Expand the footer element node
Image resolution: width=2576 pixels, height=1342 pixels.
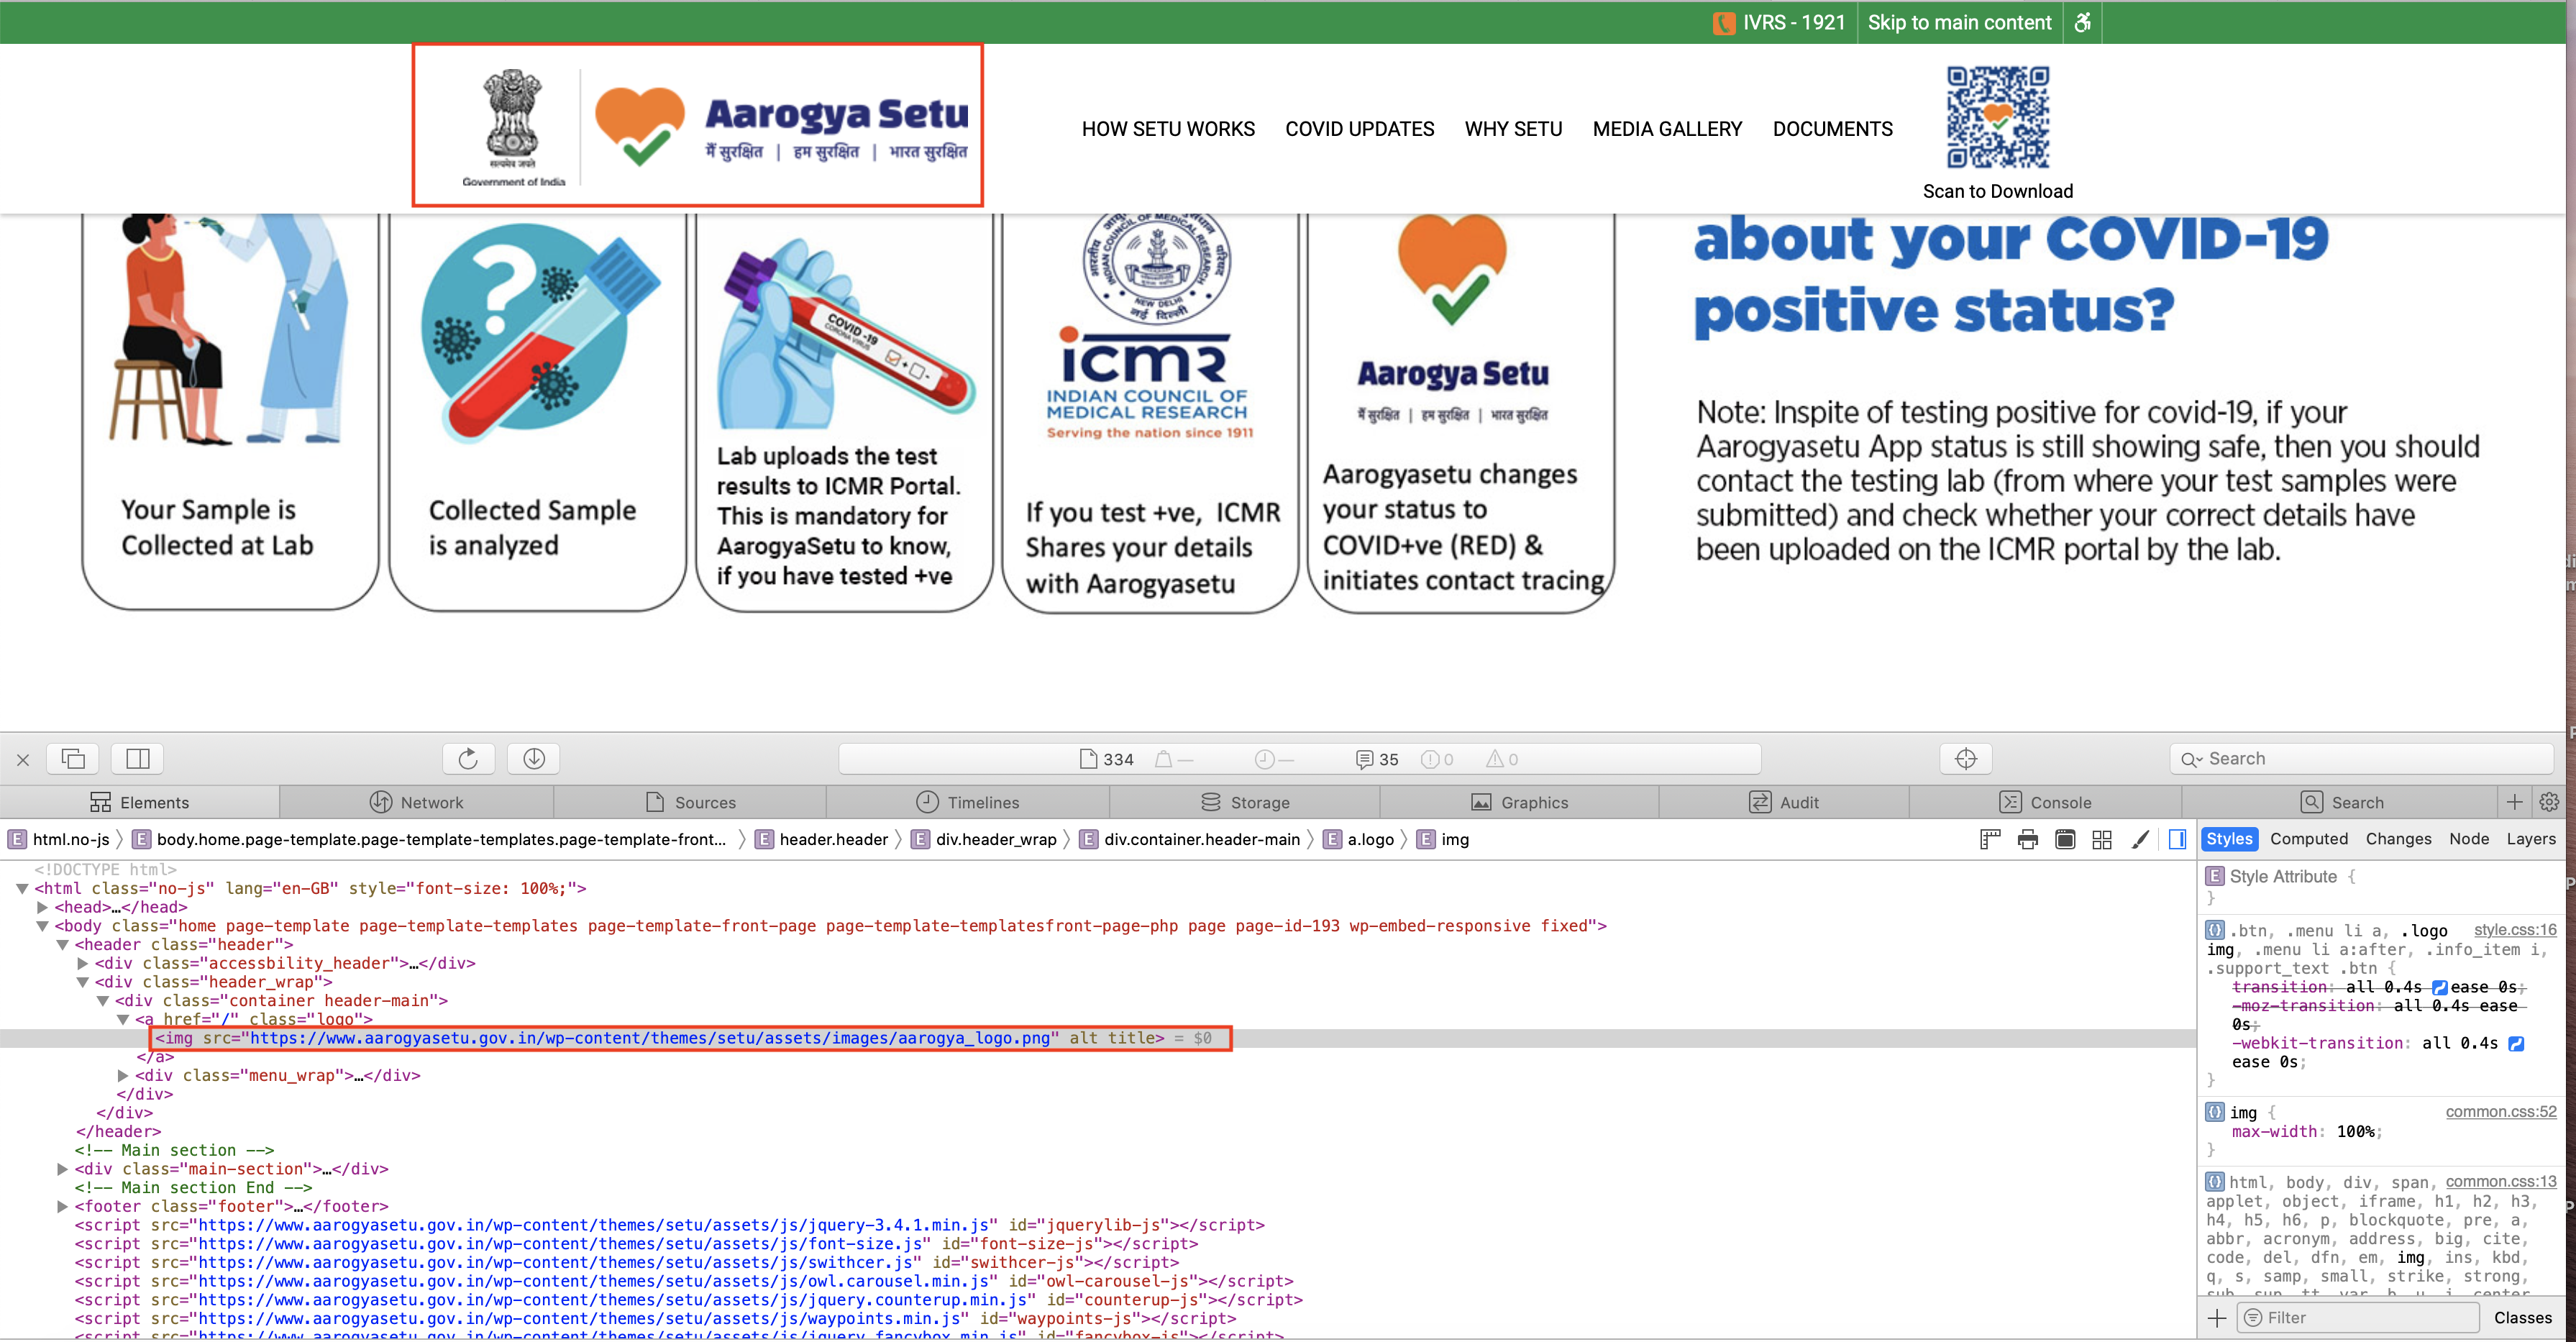pos(62,1207)
